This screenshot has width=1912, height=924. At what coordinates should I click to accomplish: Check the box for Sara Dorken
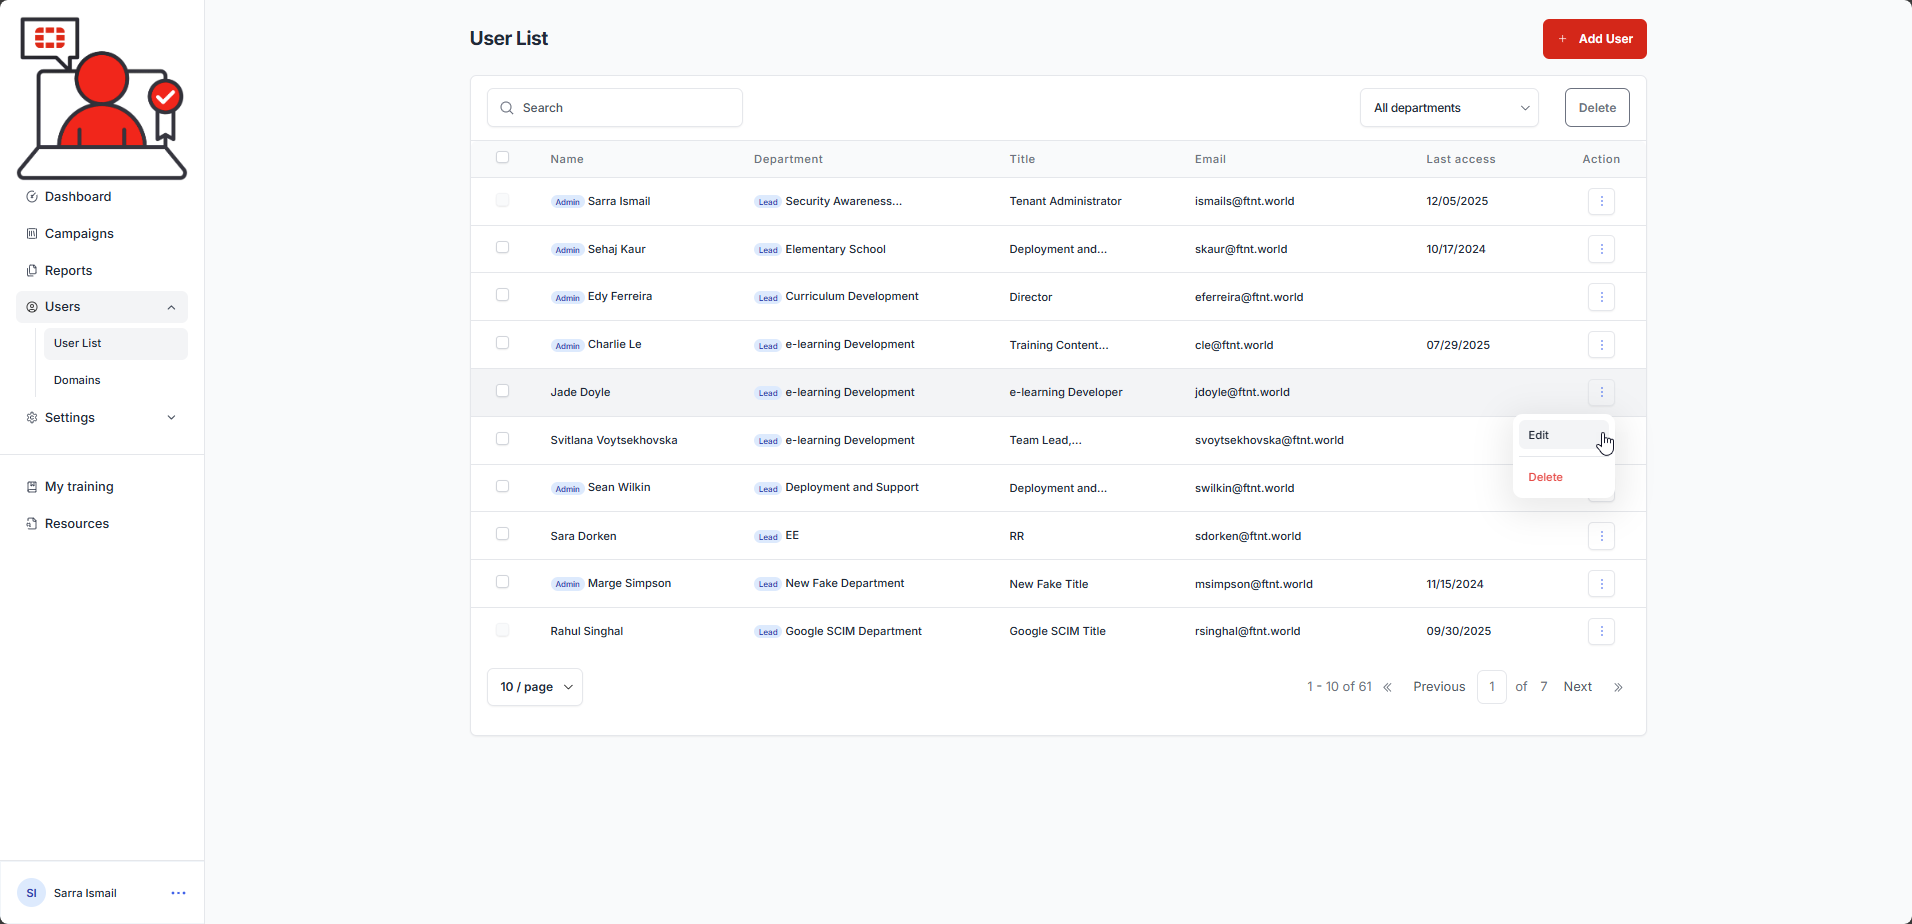click(x=503, y=534)
